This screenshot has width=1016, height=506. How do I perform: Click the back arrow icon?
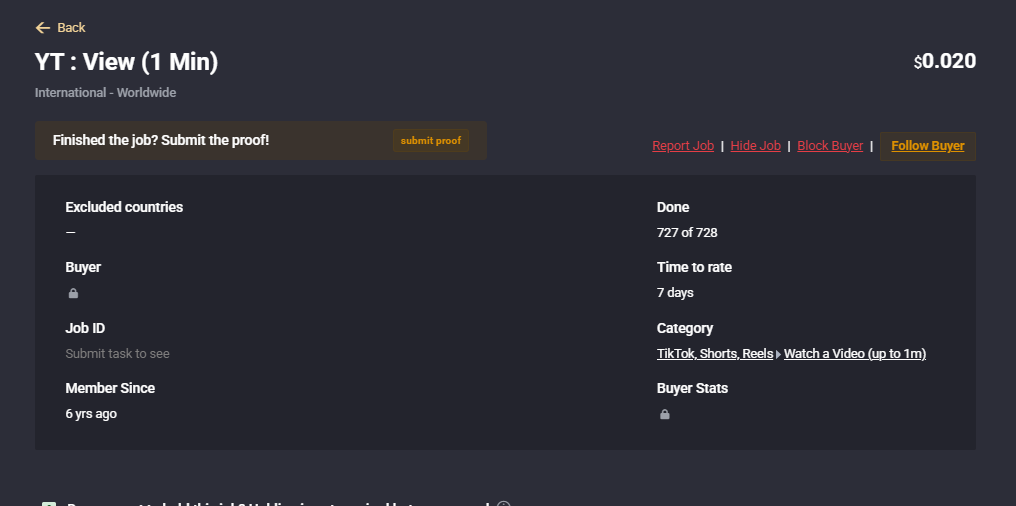pos(42,28)
